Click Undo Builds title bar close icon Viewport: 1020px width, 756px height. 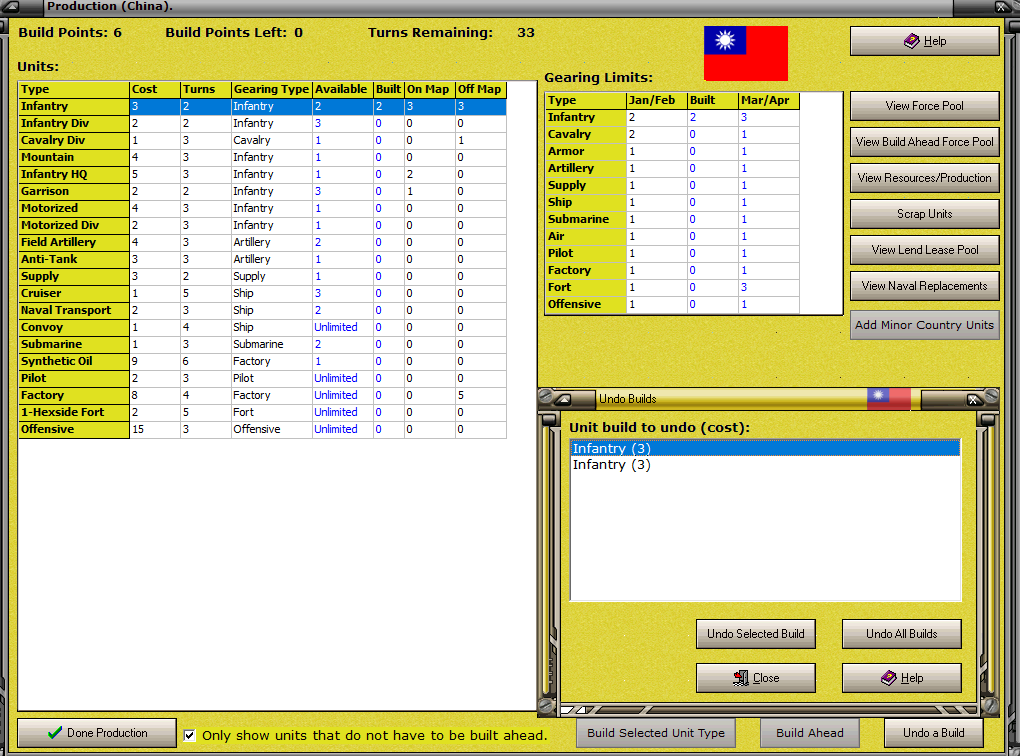coord(973,399)
